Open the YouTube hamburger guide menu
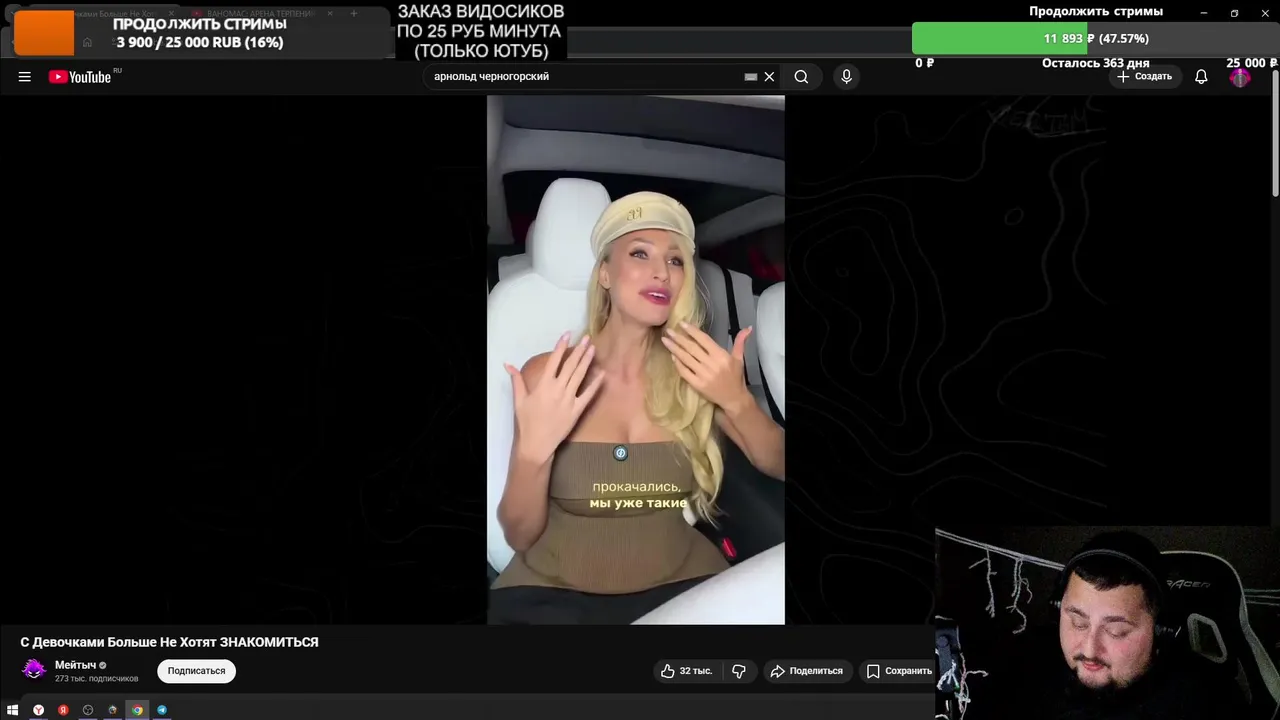The height and width of the screenshot is (720, 1280). tap(24, 77)
